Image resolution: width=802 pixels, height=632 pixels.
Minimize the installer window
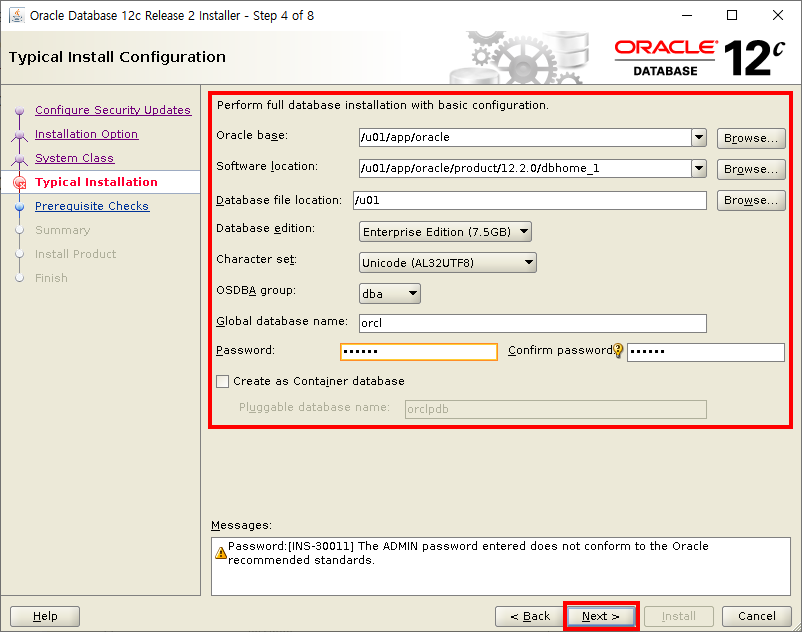coord(687,15)
